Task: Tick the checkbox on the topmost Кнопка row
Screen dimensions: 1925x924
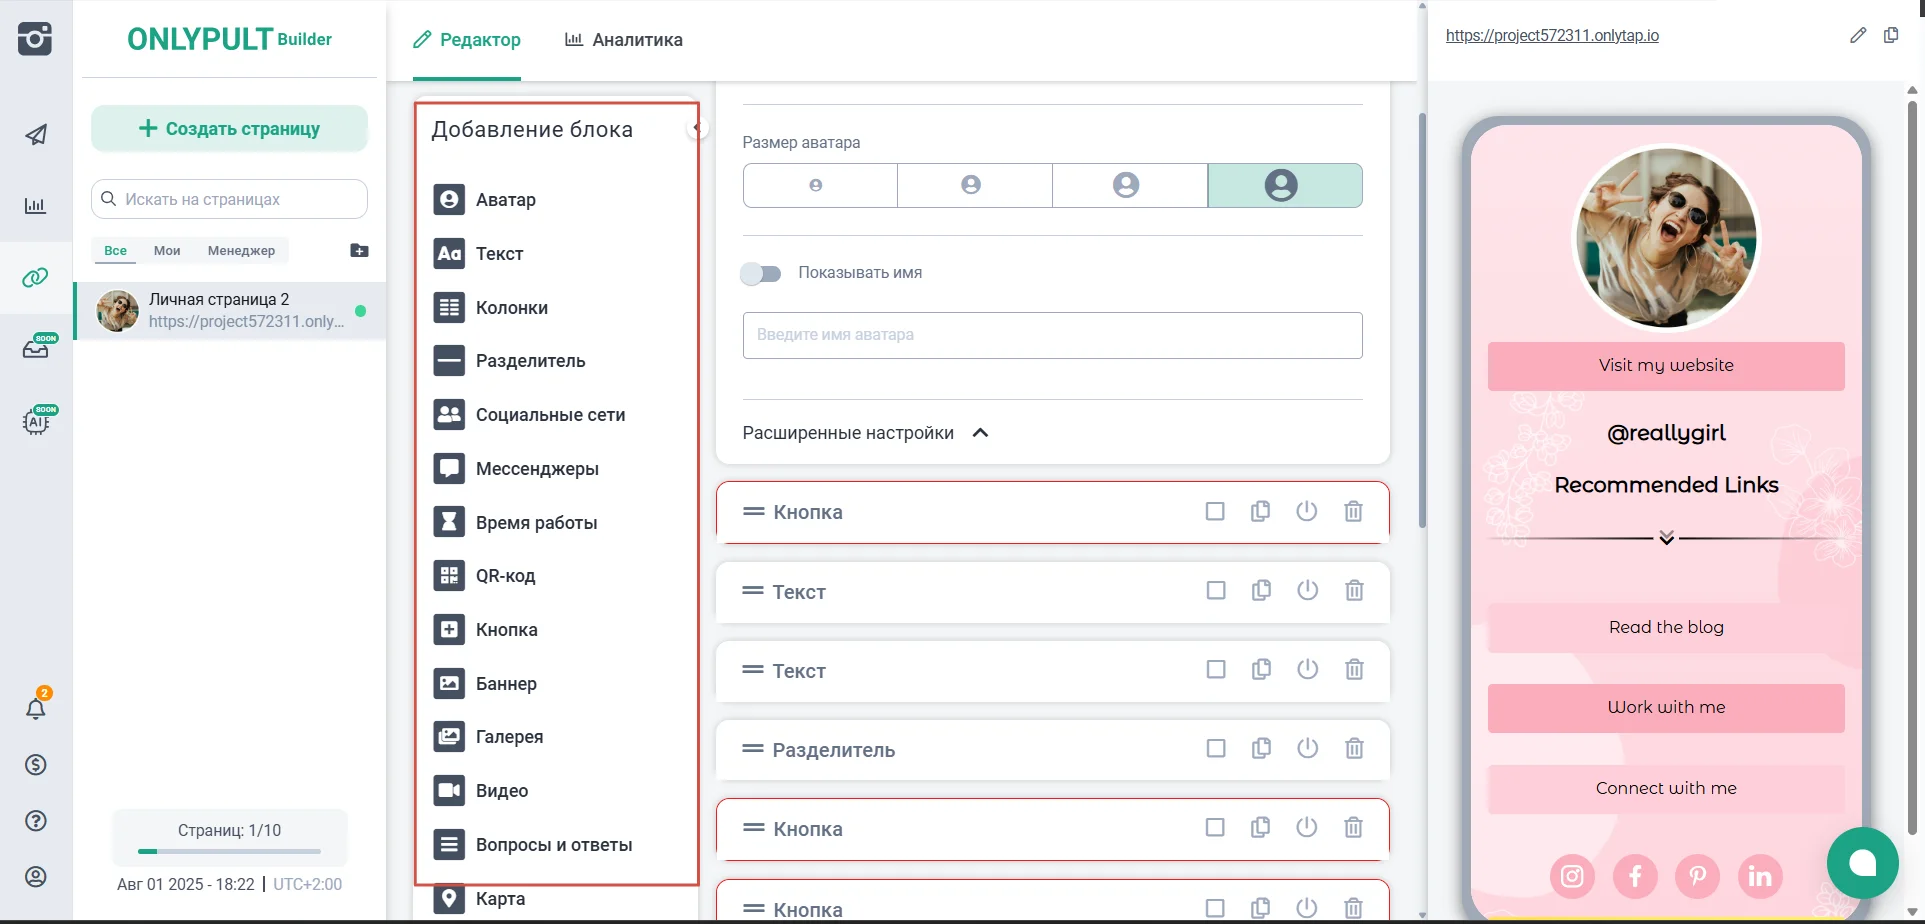Action: [1215, 512]
